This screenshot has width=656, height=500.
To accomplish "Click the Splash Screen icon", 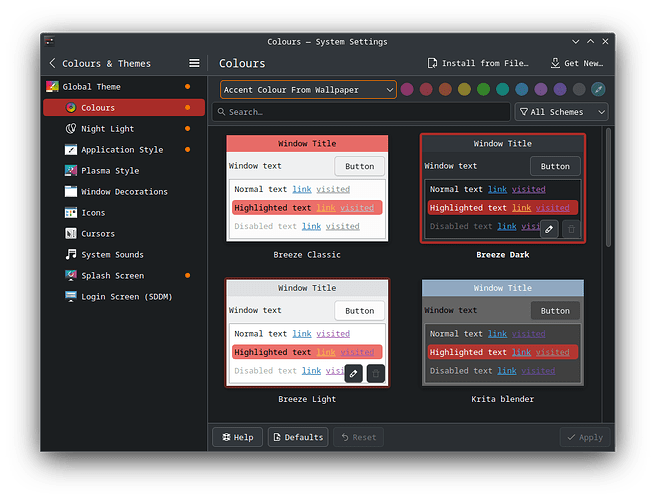I will [x=71, y=275].
